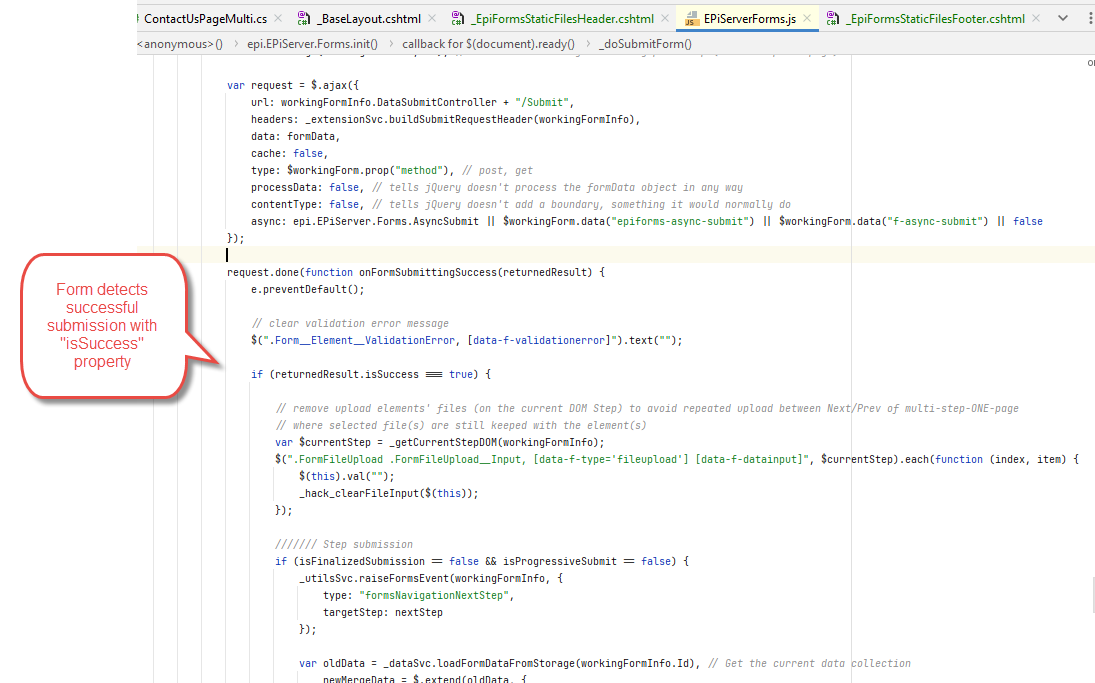
Task: Place cursor on onFormSubmittingSuccess function name
Action: pos(427,272)
